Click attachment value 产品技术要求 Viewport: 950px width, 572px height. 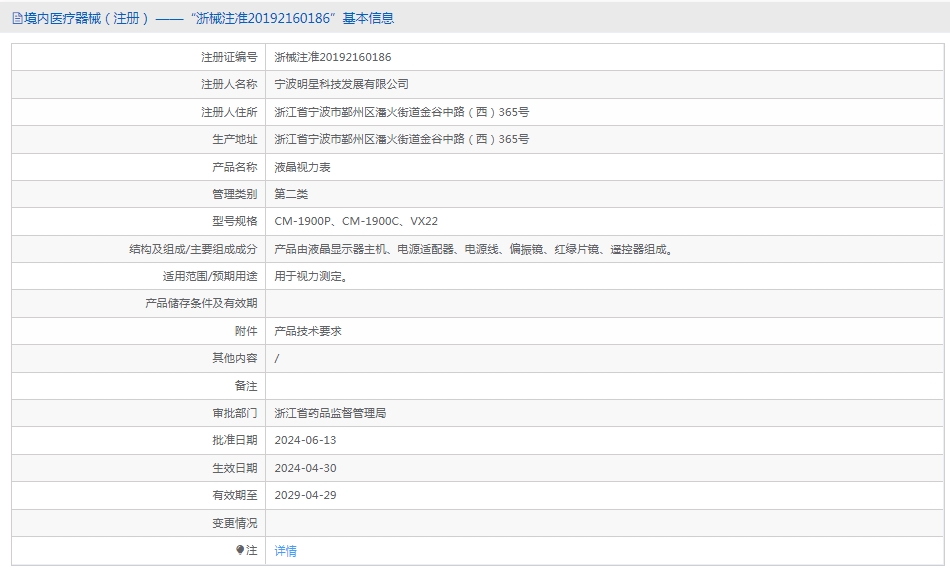[308, 331]
